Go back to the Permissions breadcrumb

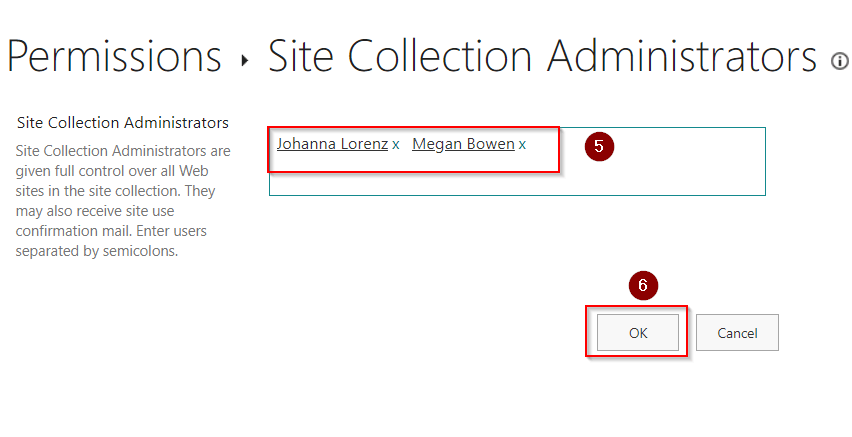[x=114, y=56]
